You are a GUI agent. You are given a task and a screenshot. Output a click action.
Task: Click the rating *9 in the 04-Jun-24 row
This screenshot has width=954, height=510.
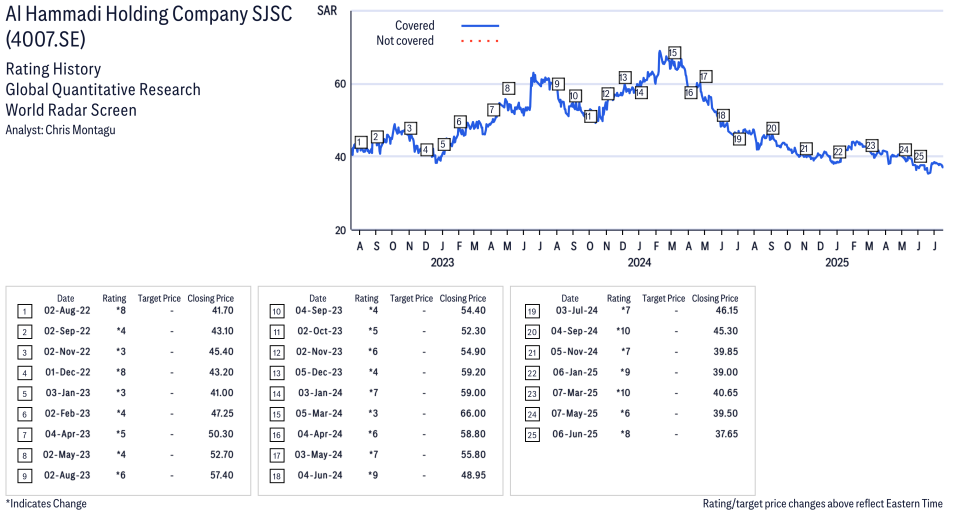pyautogui.click(x=373, y=475)
